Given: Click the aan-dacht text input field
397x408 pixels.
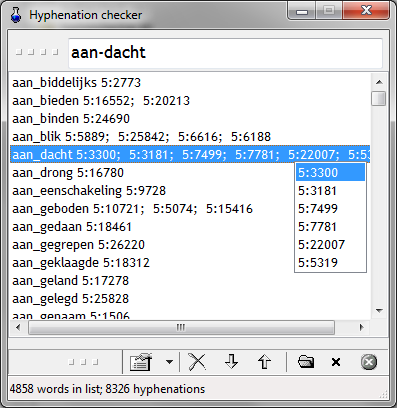Looking at the screenshot, I should pyautogui.click(x=225, y=53).
